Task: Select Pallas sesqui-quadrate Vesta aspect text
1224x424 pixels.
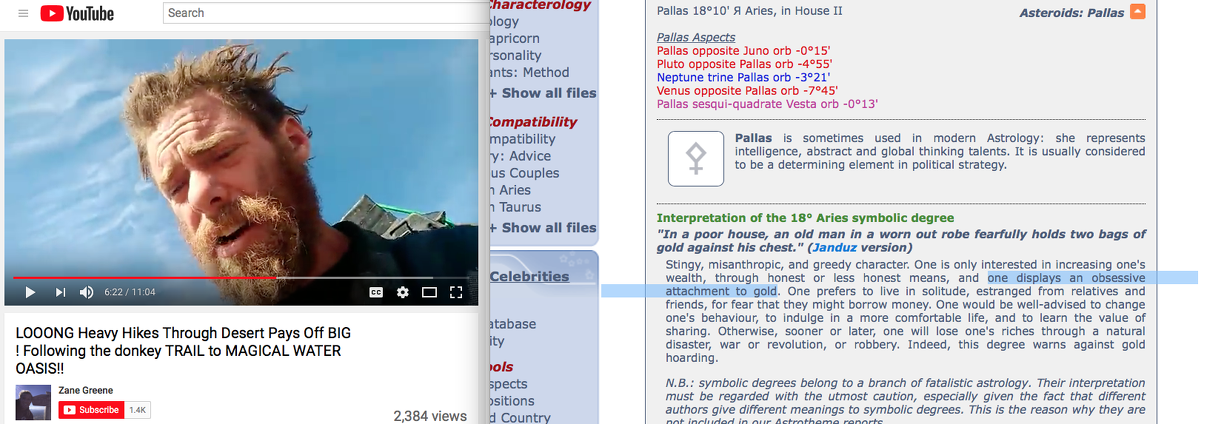Action: coord(767,103)
